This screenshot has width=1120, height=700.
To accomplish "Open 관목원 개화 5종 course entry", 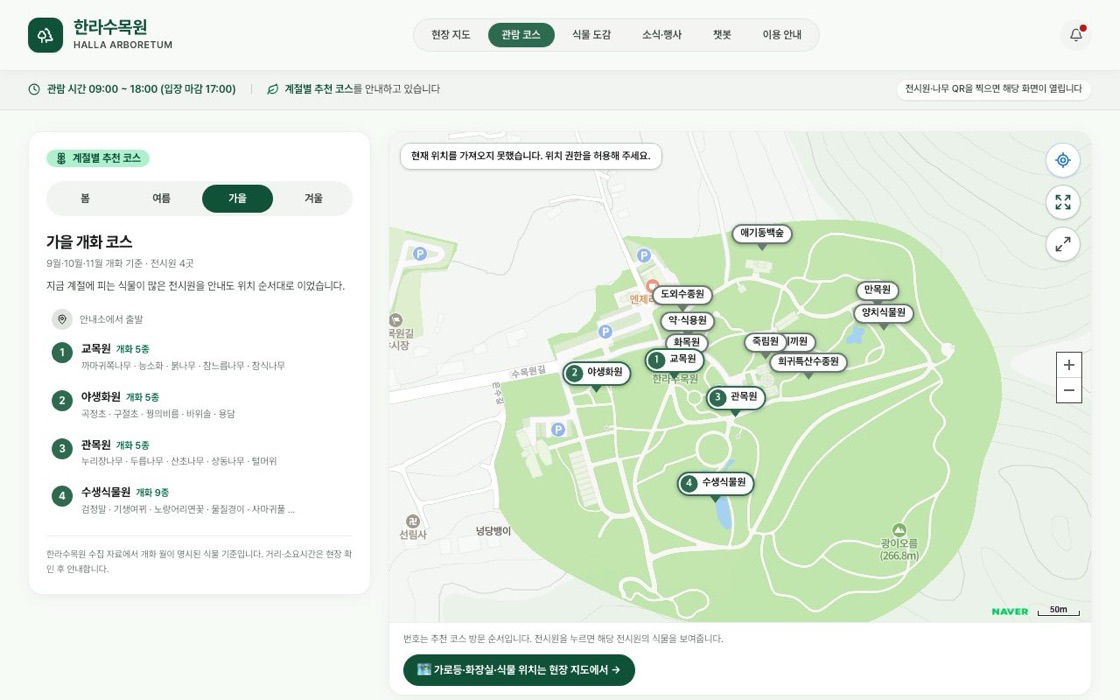I will click(x=199, y=452).
